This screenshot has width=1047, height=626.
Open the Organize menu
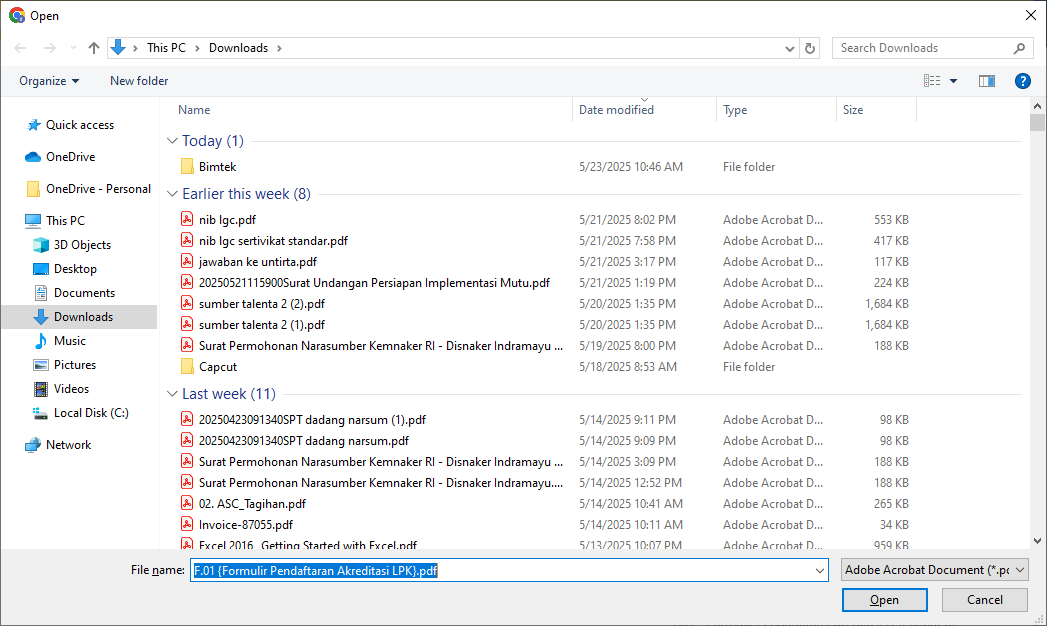click(x=49, y=81)
